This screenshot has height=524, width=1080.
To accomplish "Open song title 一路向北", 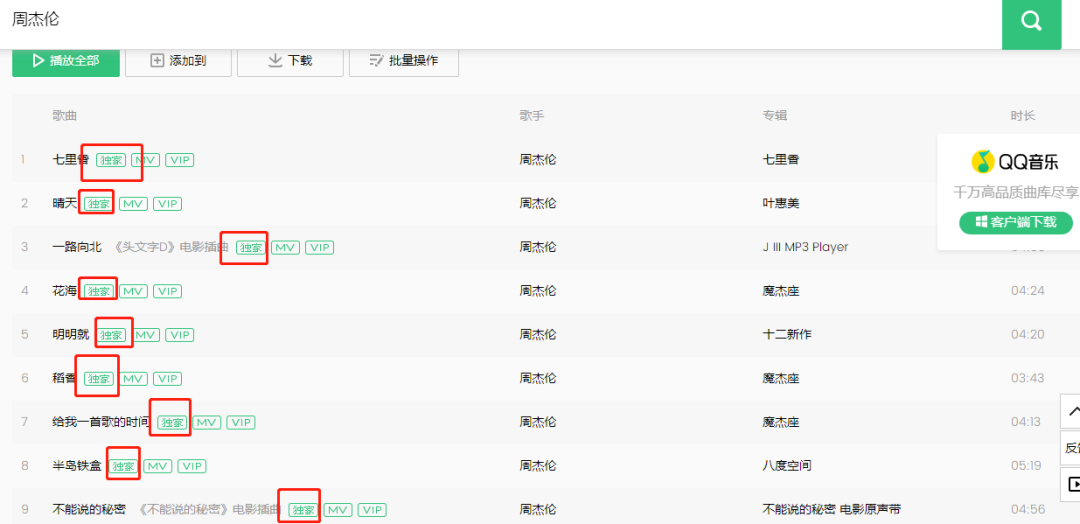I will coord(77,247).
